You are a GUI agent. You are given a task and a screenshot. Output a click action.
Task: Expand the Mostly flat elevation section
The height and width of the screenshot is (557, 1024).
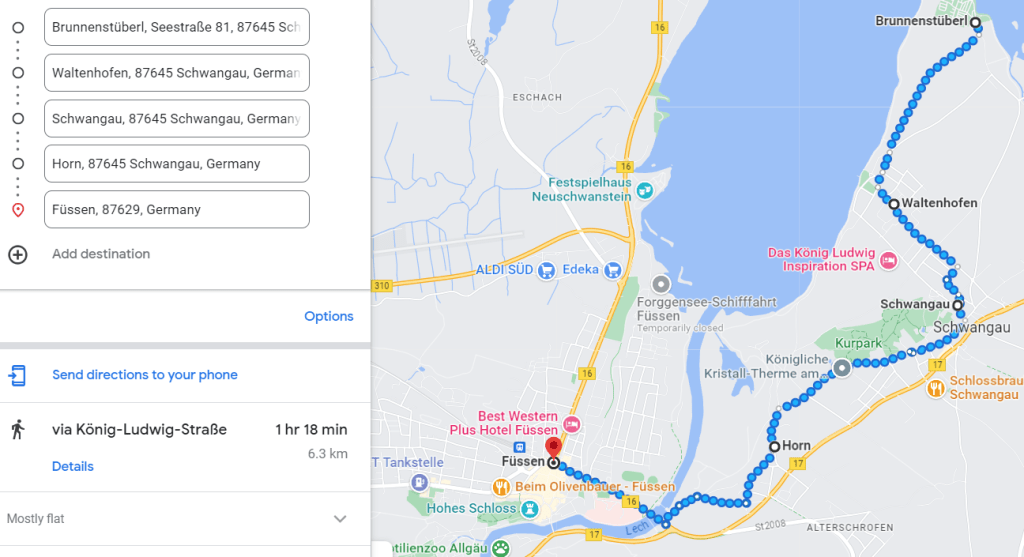[x=340, y=519]
